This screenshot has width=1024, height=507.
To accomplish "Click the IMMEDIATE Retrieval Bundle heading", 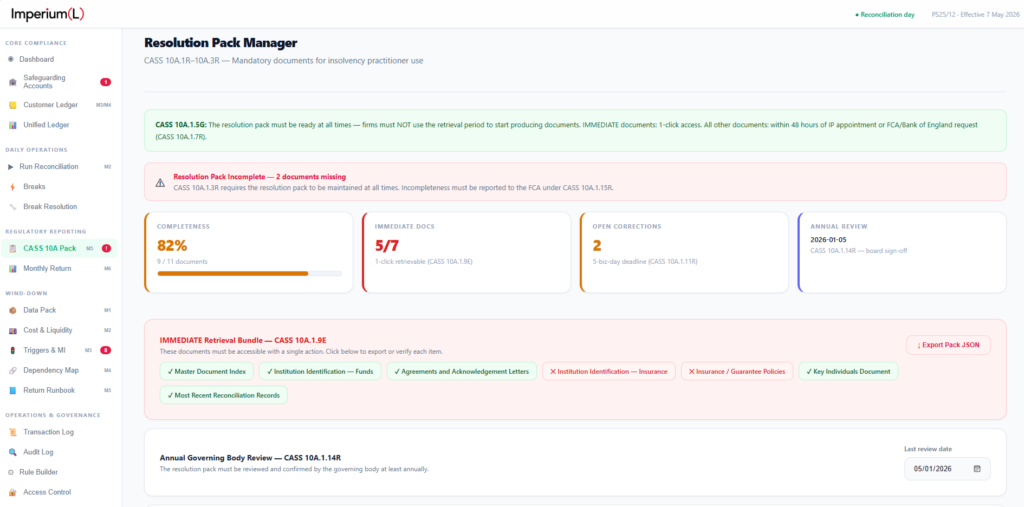I will [243, 340].
